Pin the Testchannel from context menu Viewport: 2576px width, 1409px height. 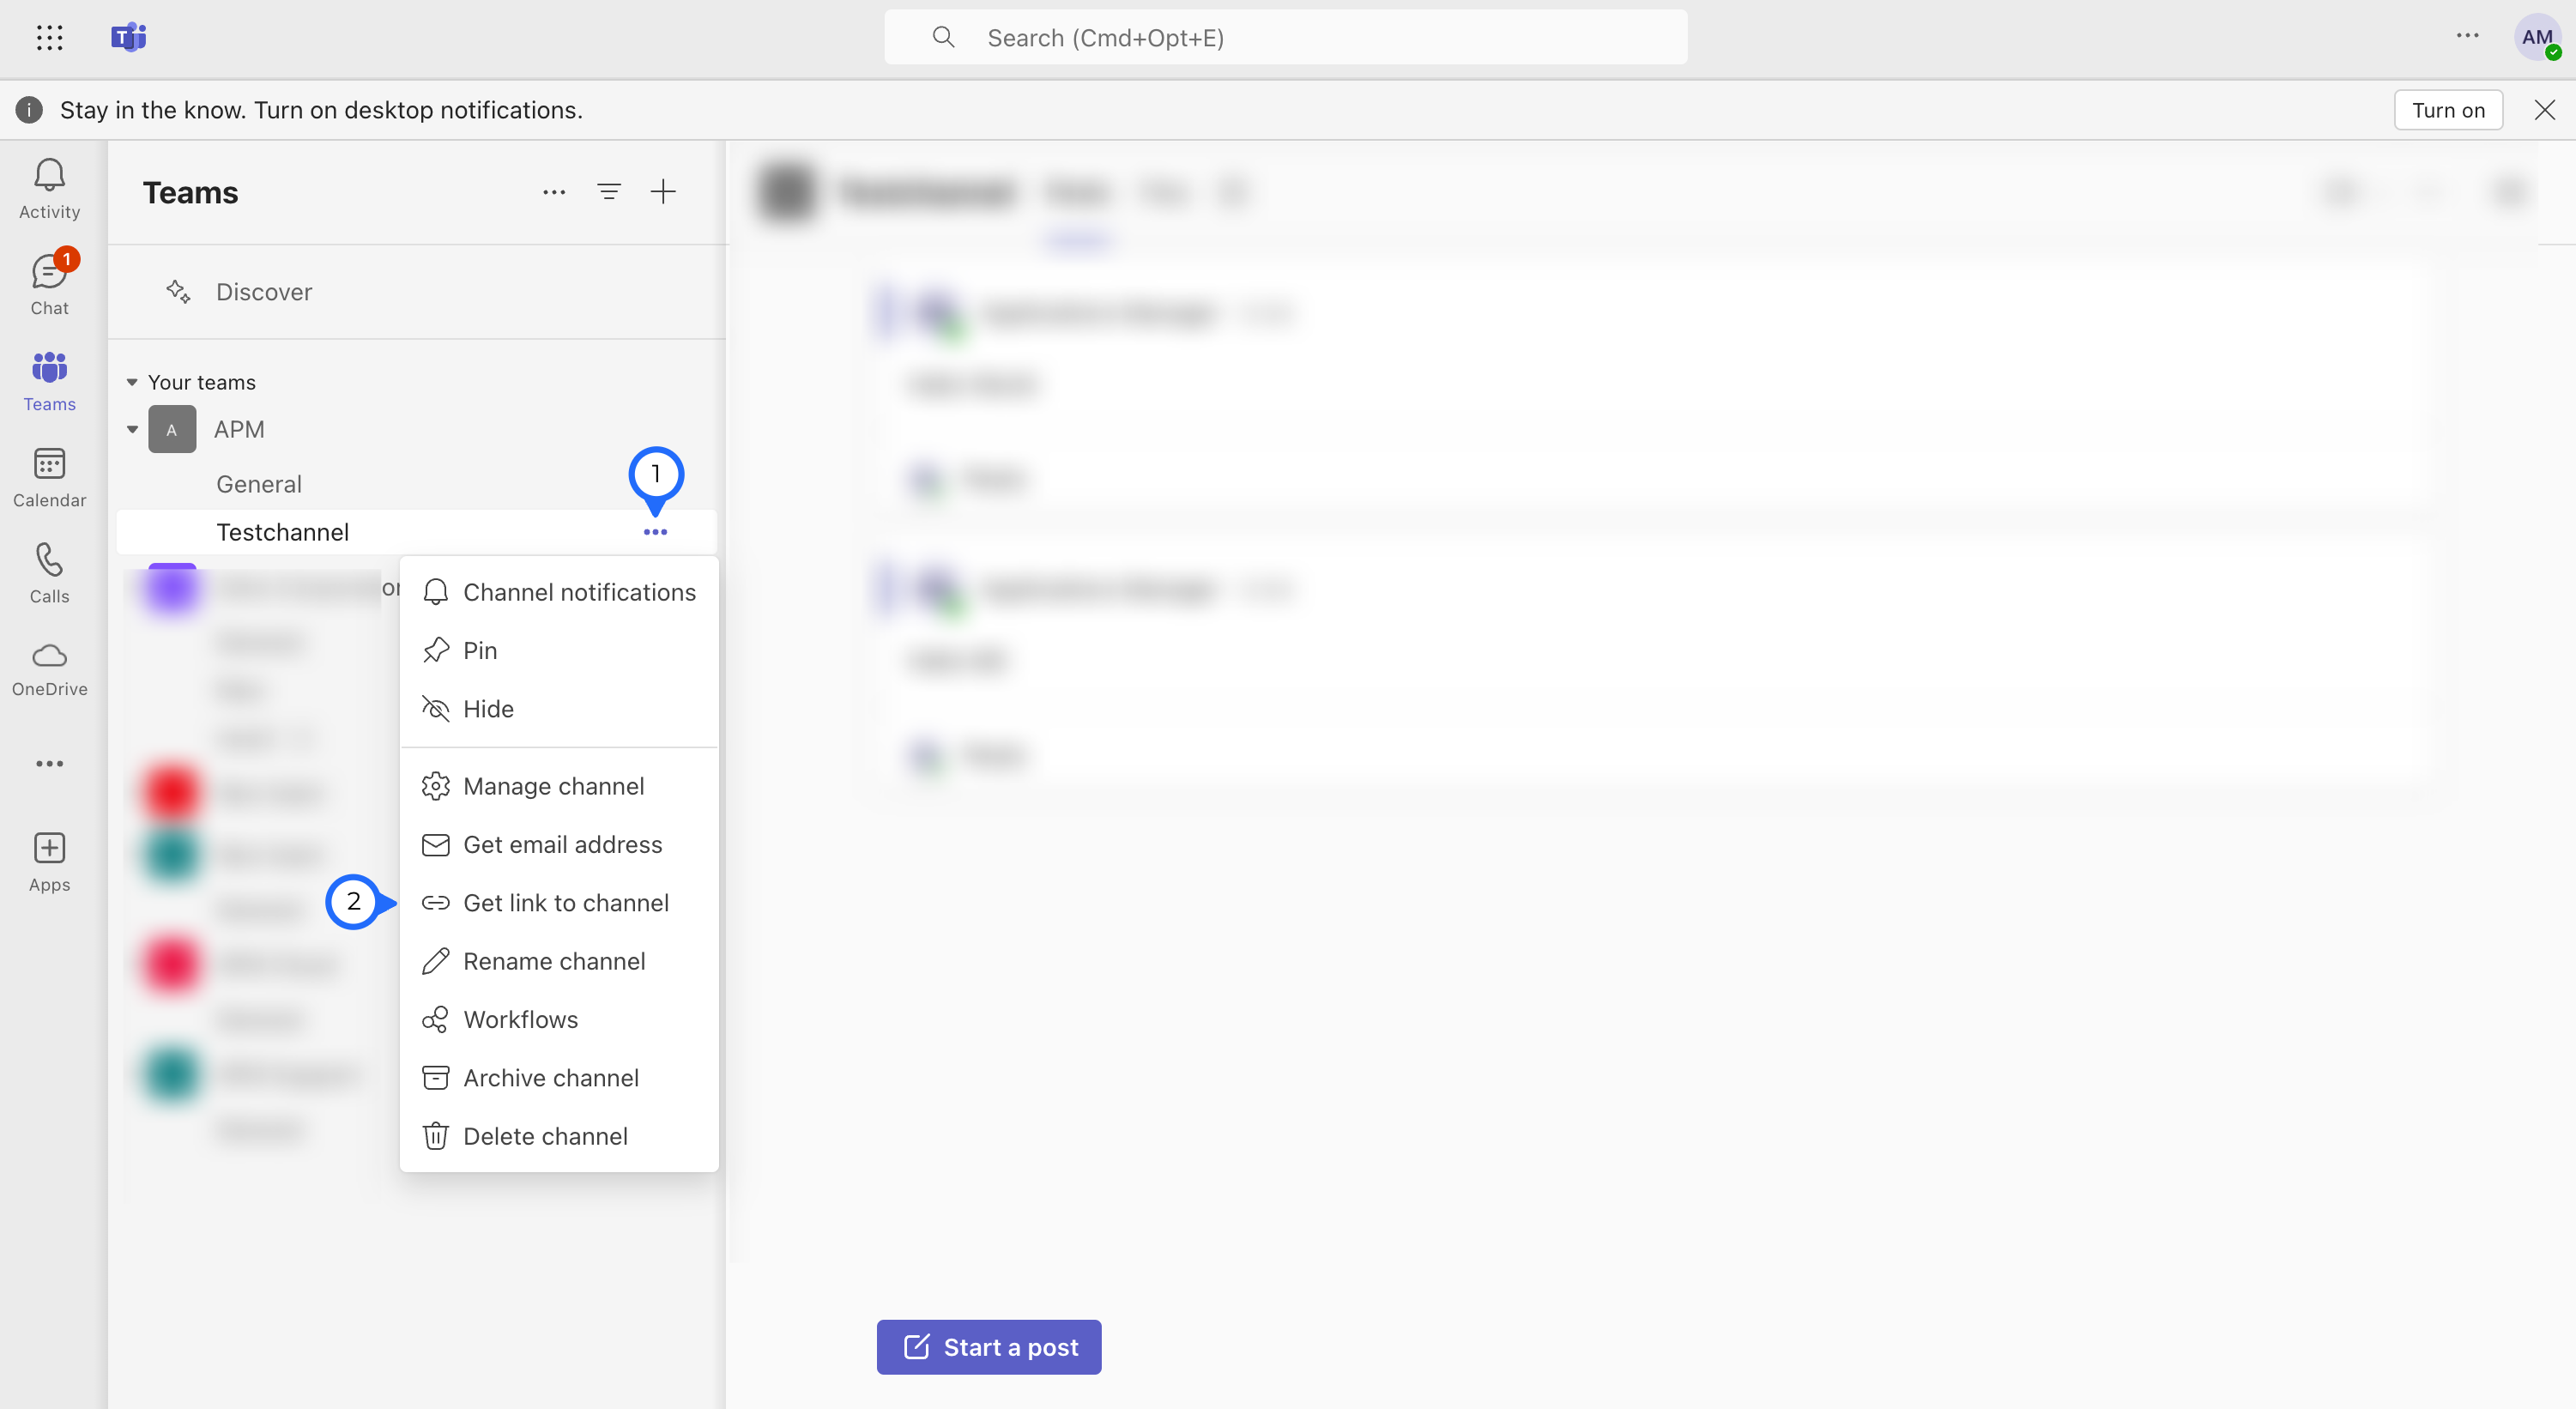click(x=480, y=651)
